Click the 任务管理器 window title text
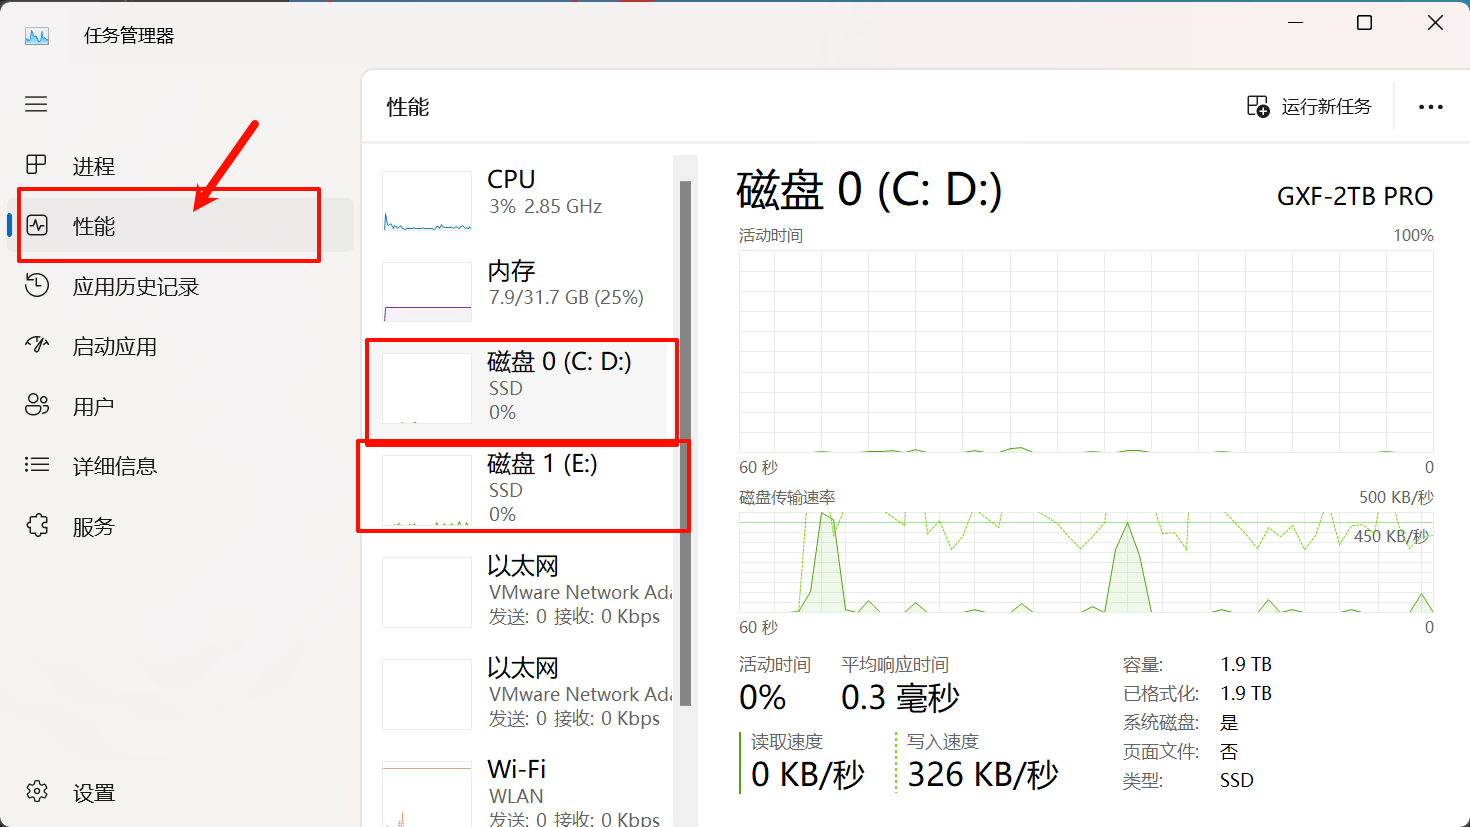The image size is (1470, 827). (x=129, y=36)
